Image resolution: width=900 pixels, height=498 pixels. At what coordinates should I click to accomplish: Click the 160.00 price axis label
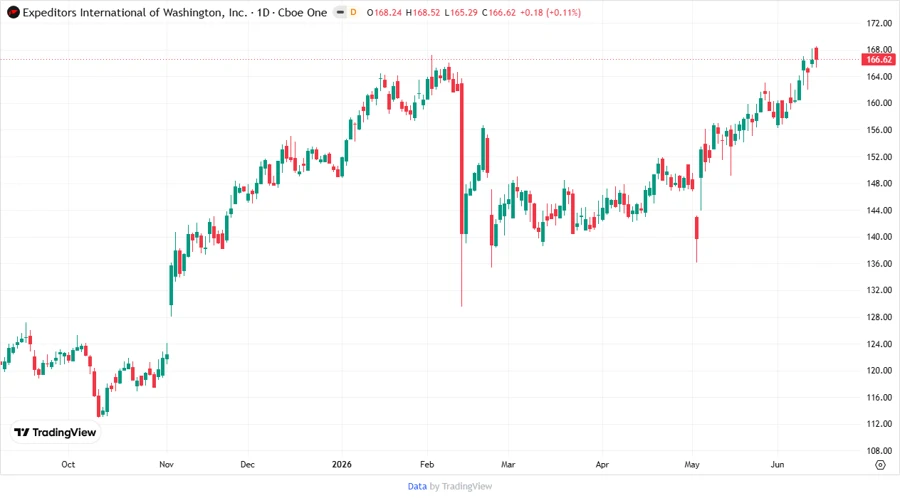pos(879,103)
